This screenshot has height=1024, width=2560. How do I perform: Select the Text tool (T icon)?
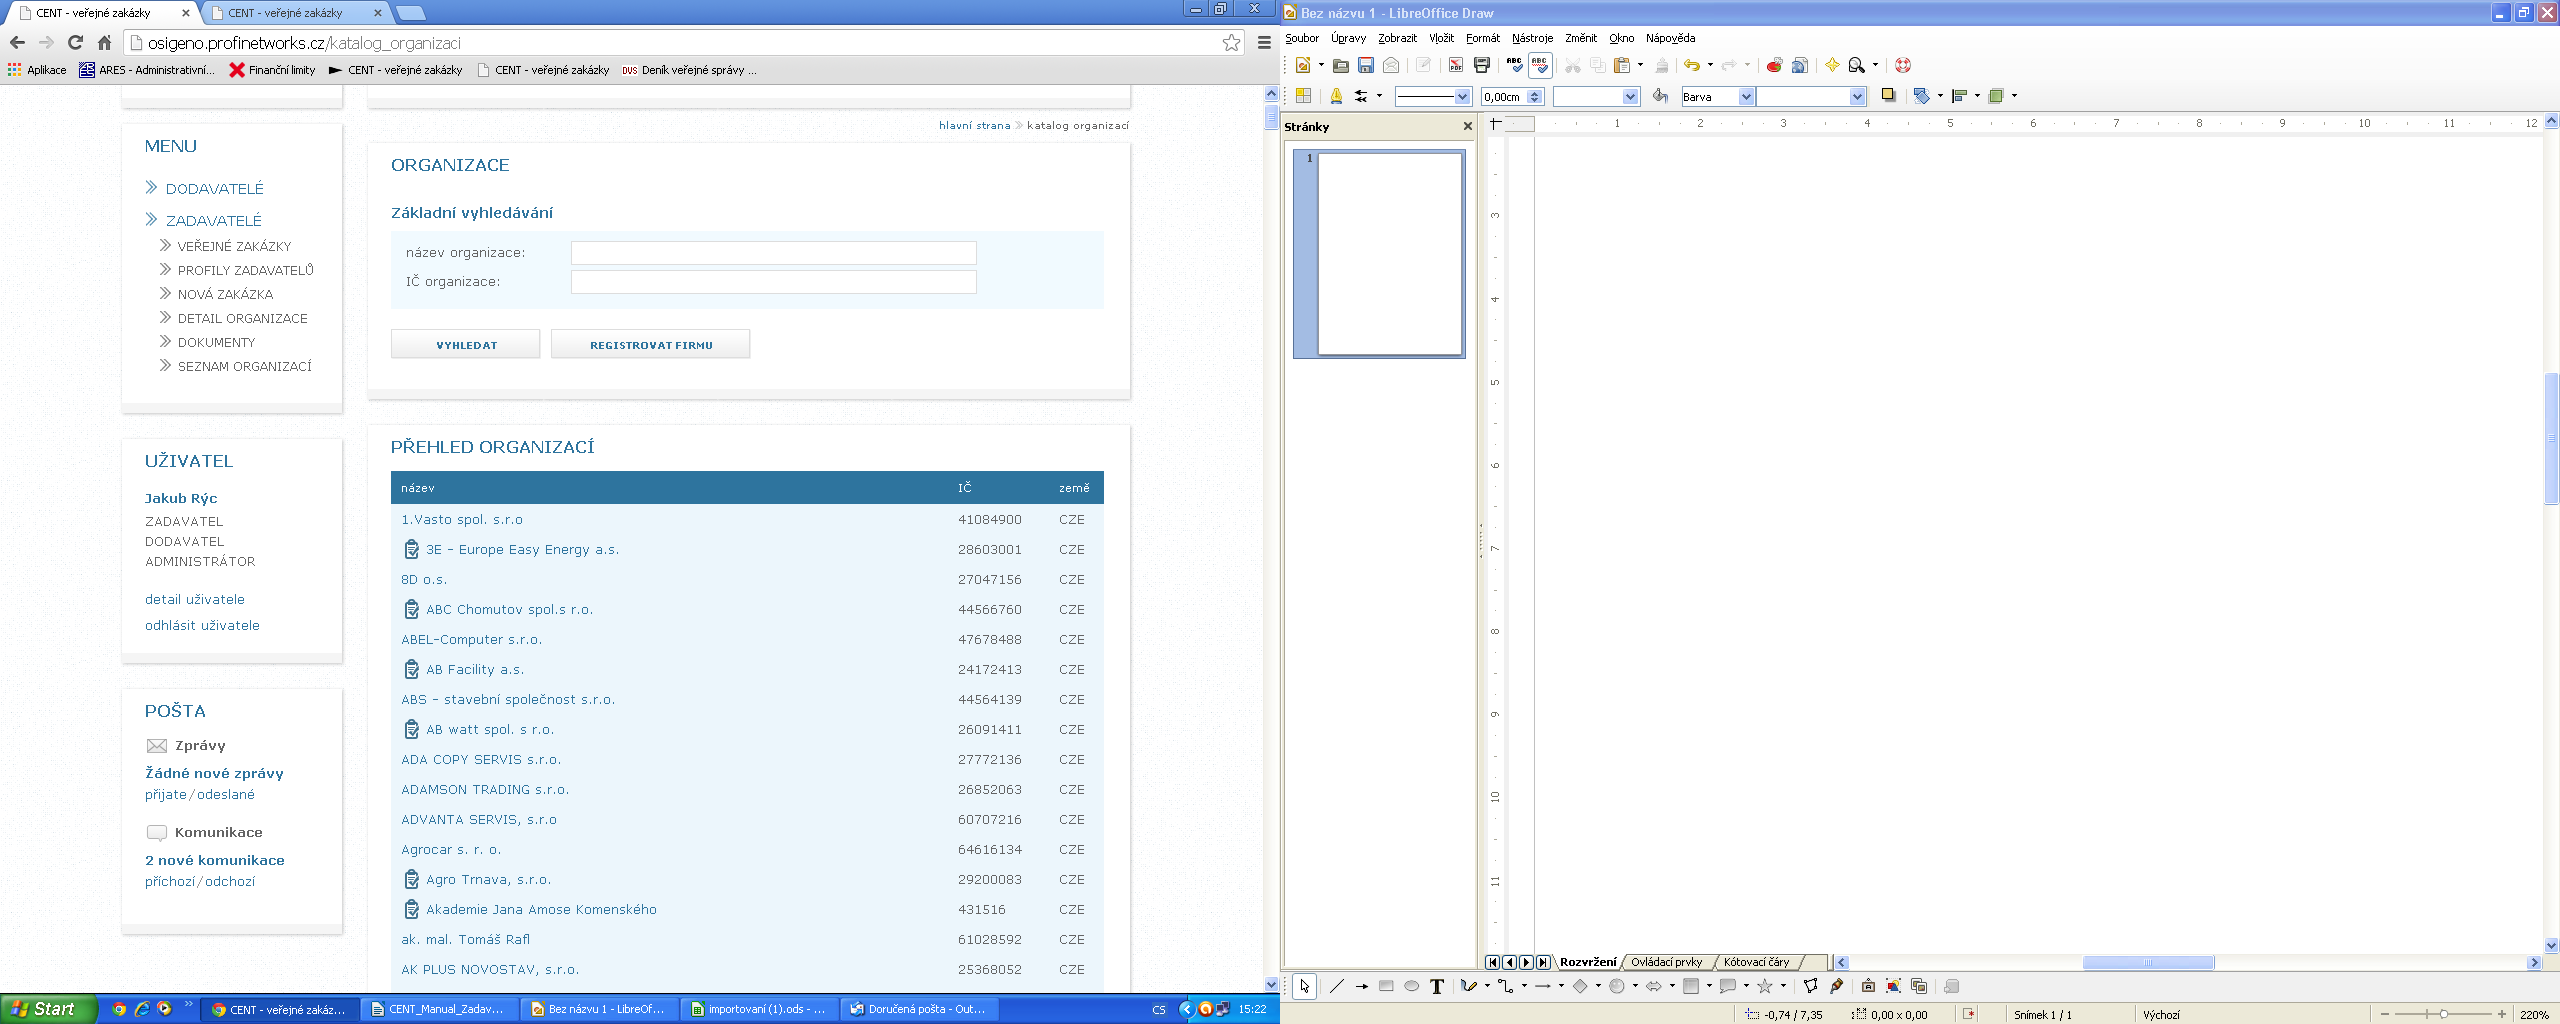tap(1436, 986)
